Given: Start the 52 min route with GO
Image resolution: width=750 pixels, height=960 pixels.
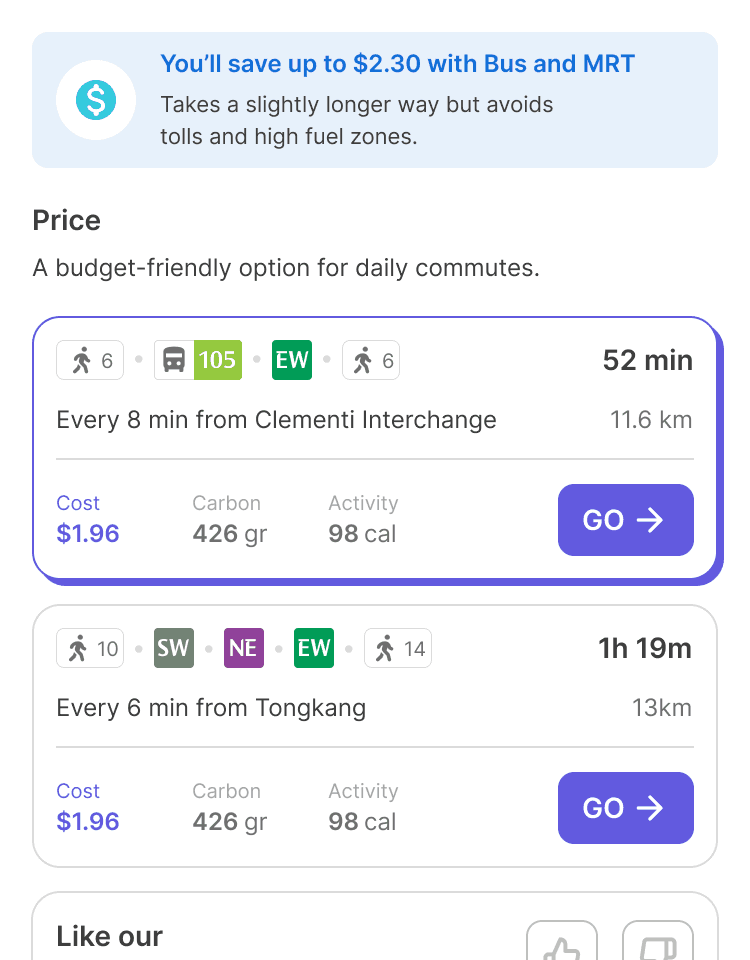Looking at the screenshot, I should pyautogui.click(x=626, y=520).
